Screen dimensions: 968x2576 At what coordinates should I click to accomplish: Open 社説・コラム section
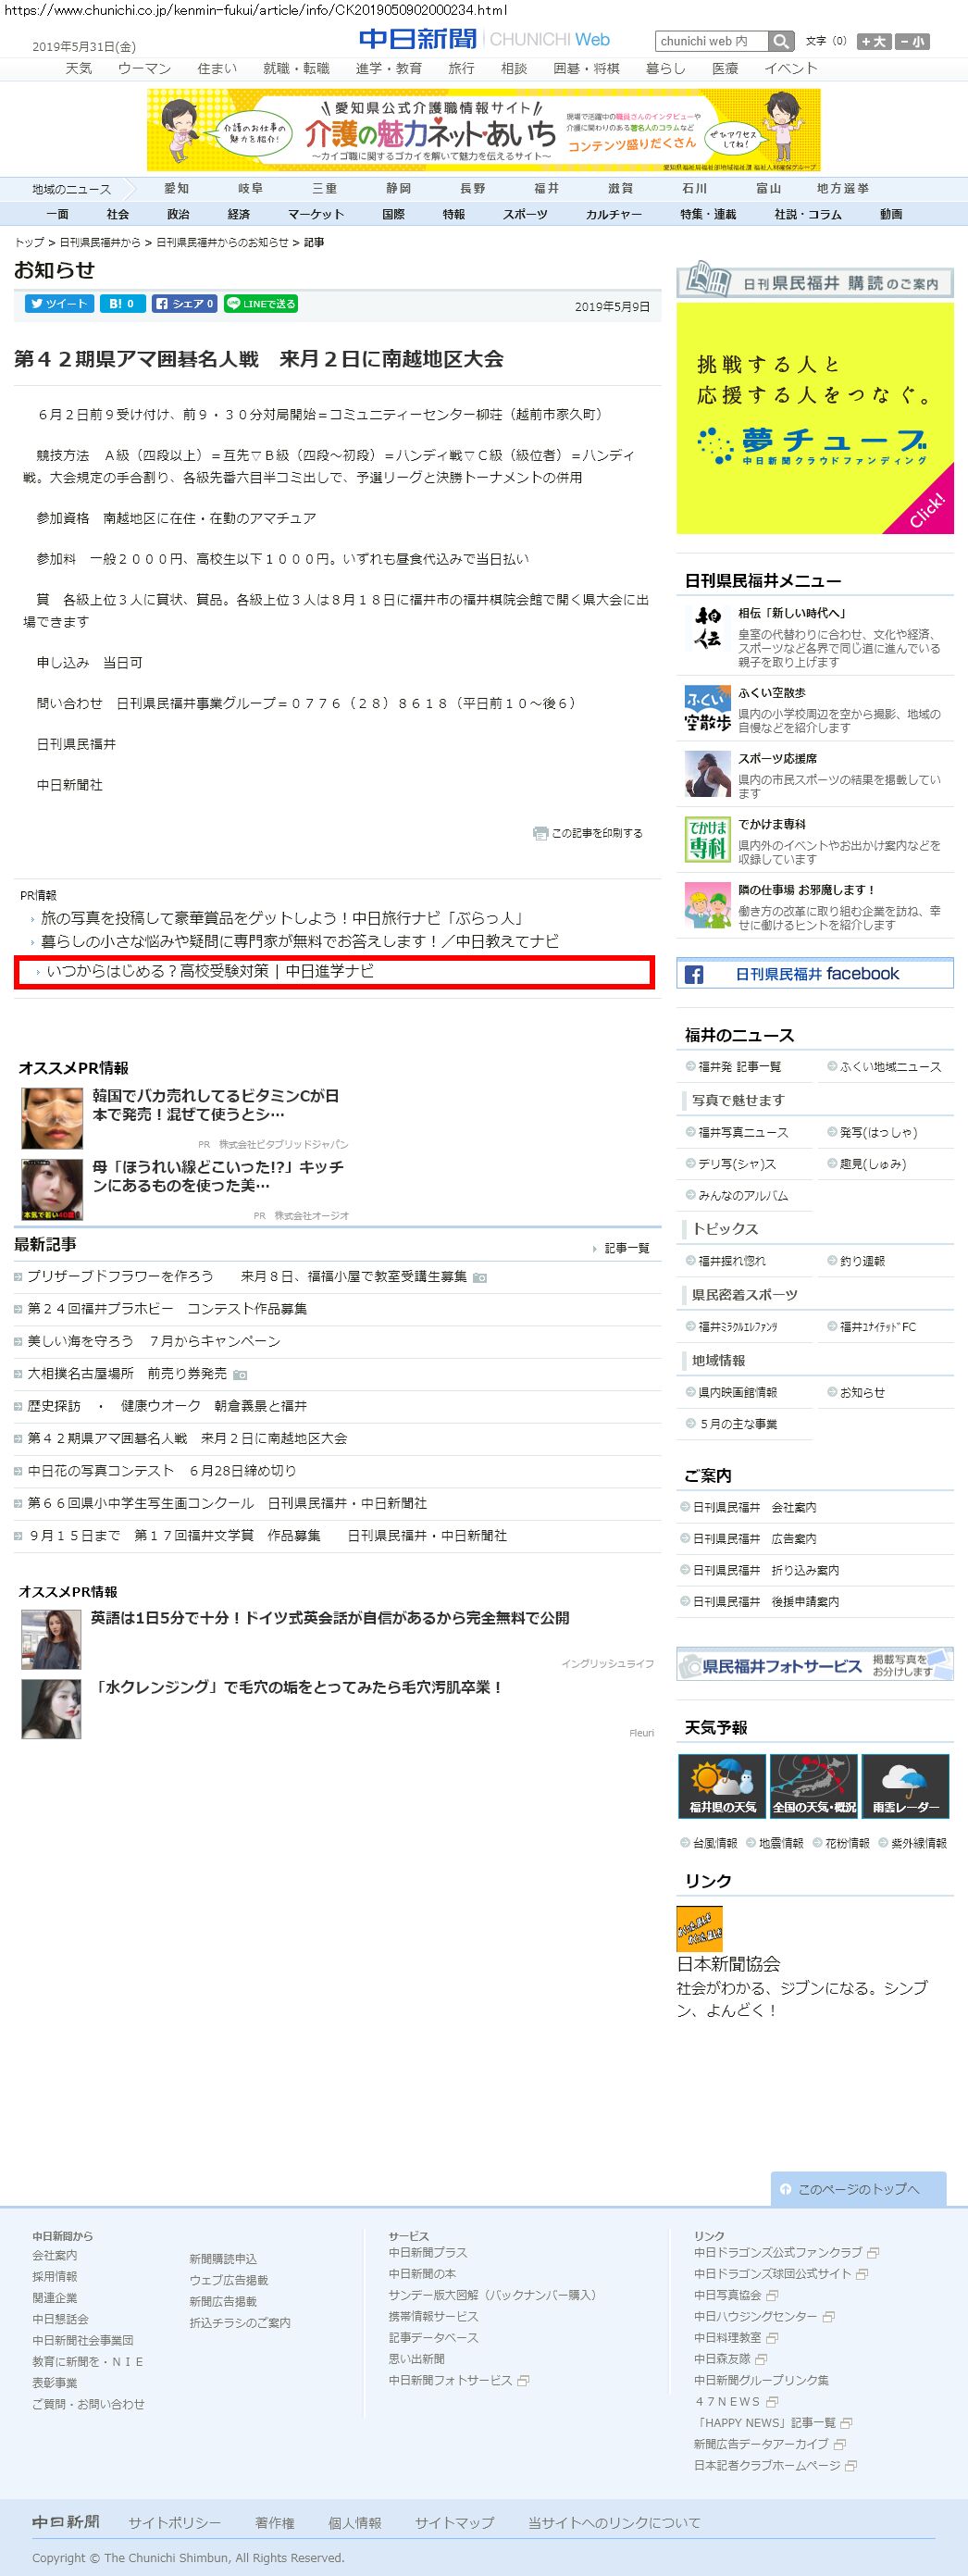click(807, 214)
